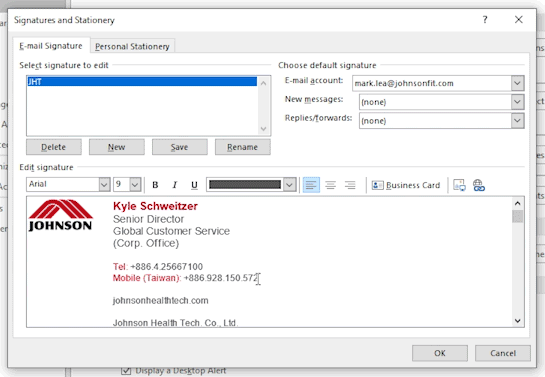
Task: Toggle bold formatting in signature editor
Action: click(x=155, y=185)
